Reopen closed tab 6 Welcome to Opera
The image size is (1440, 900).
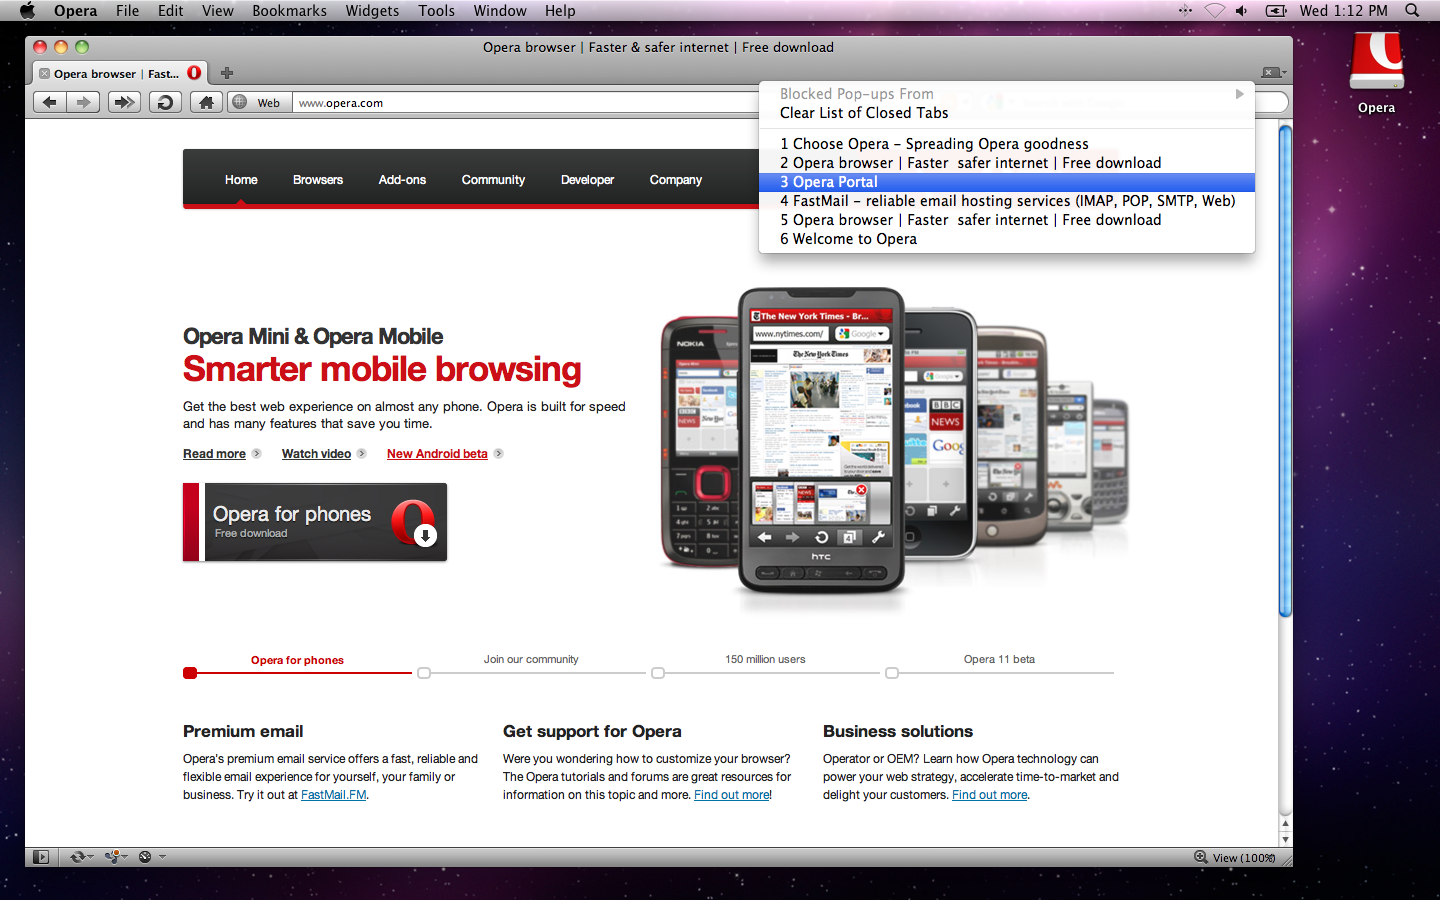tap(1007, 239)
